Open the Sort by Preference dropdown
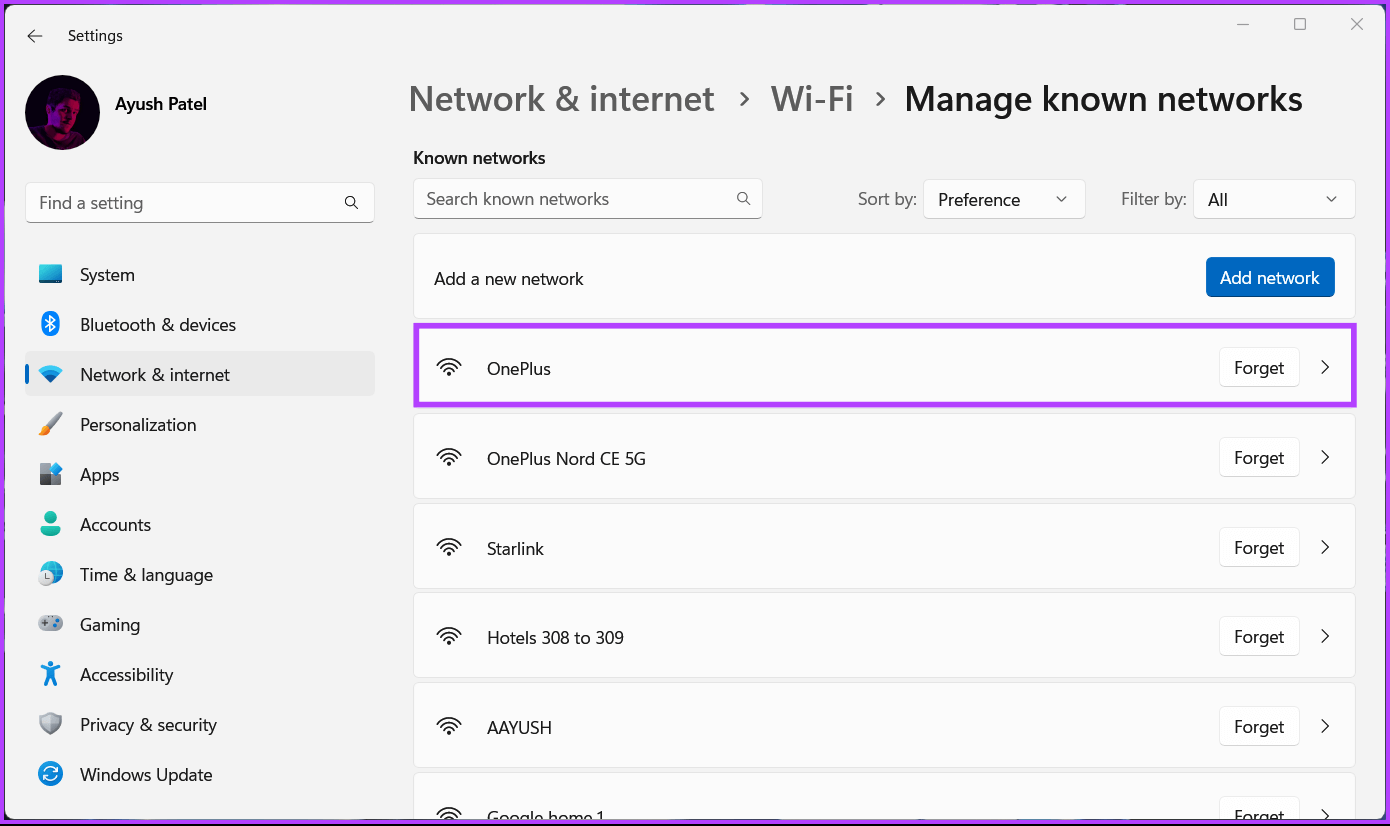Image resolution: width=1390 pixels, height=826 pixels. click(x=1004, y=199)
